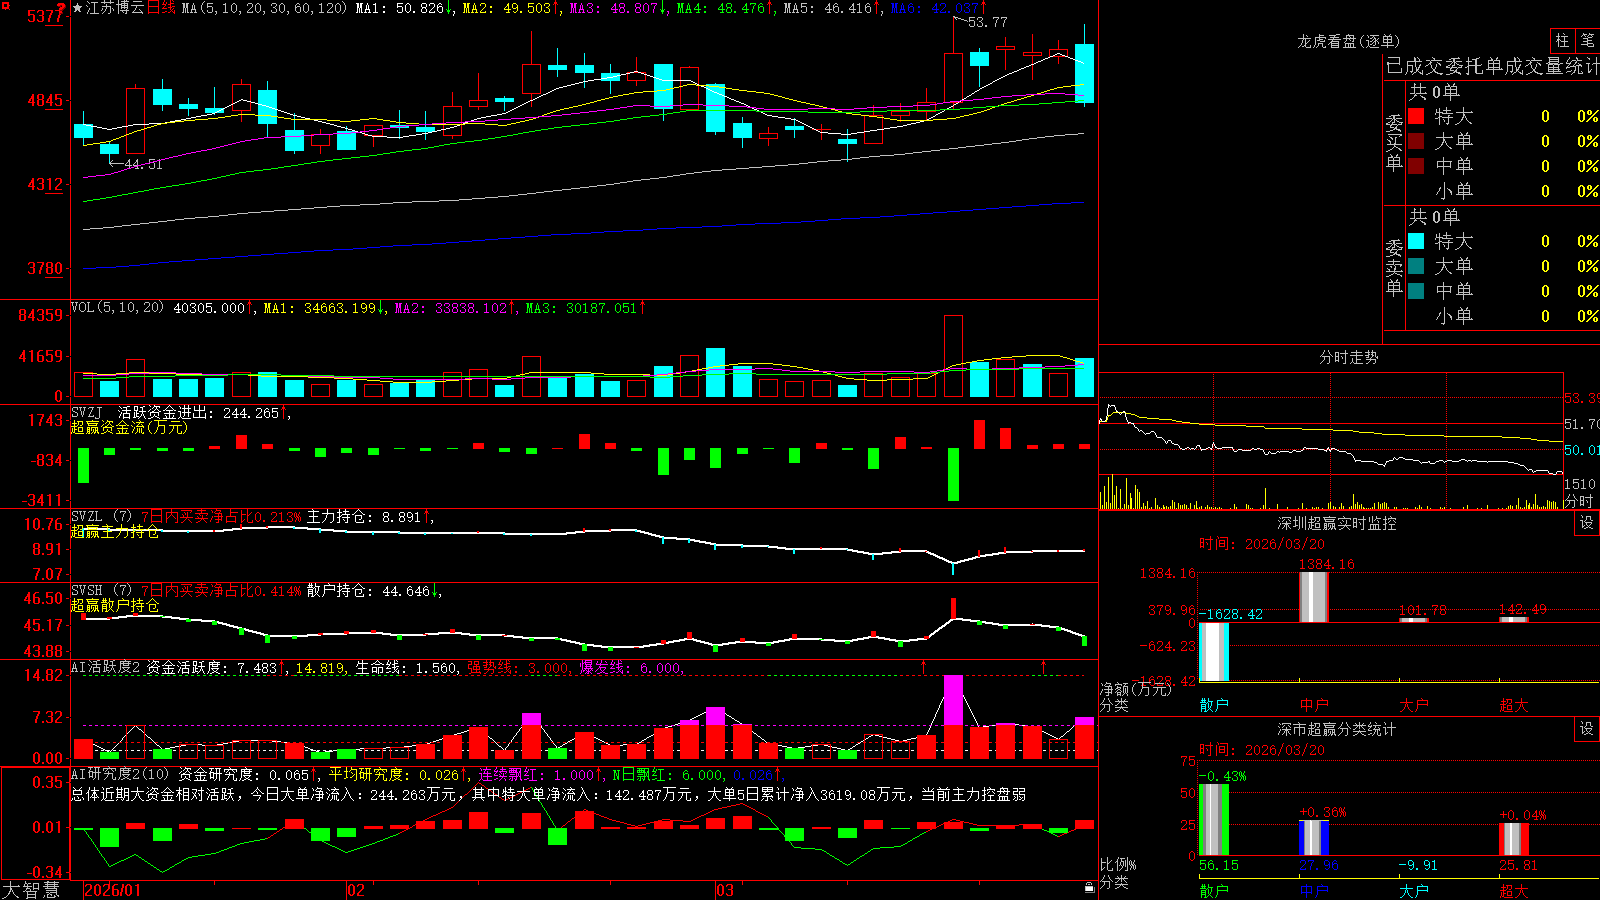This screenshot has height=900, width=1600.
Task: Click the 大智慧 label at bottom-left
Action: pyautogui.click(x=31, y=890)
